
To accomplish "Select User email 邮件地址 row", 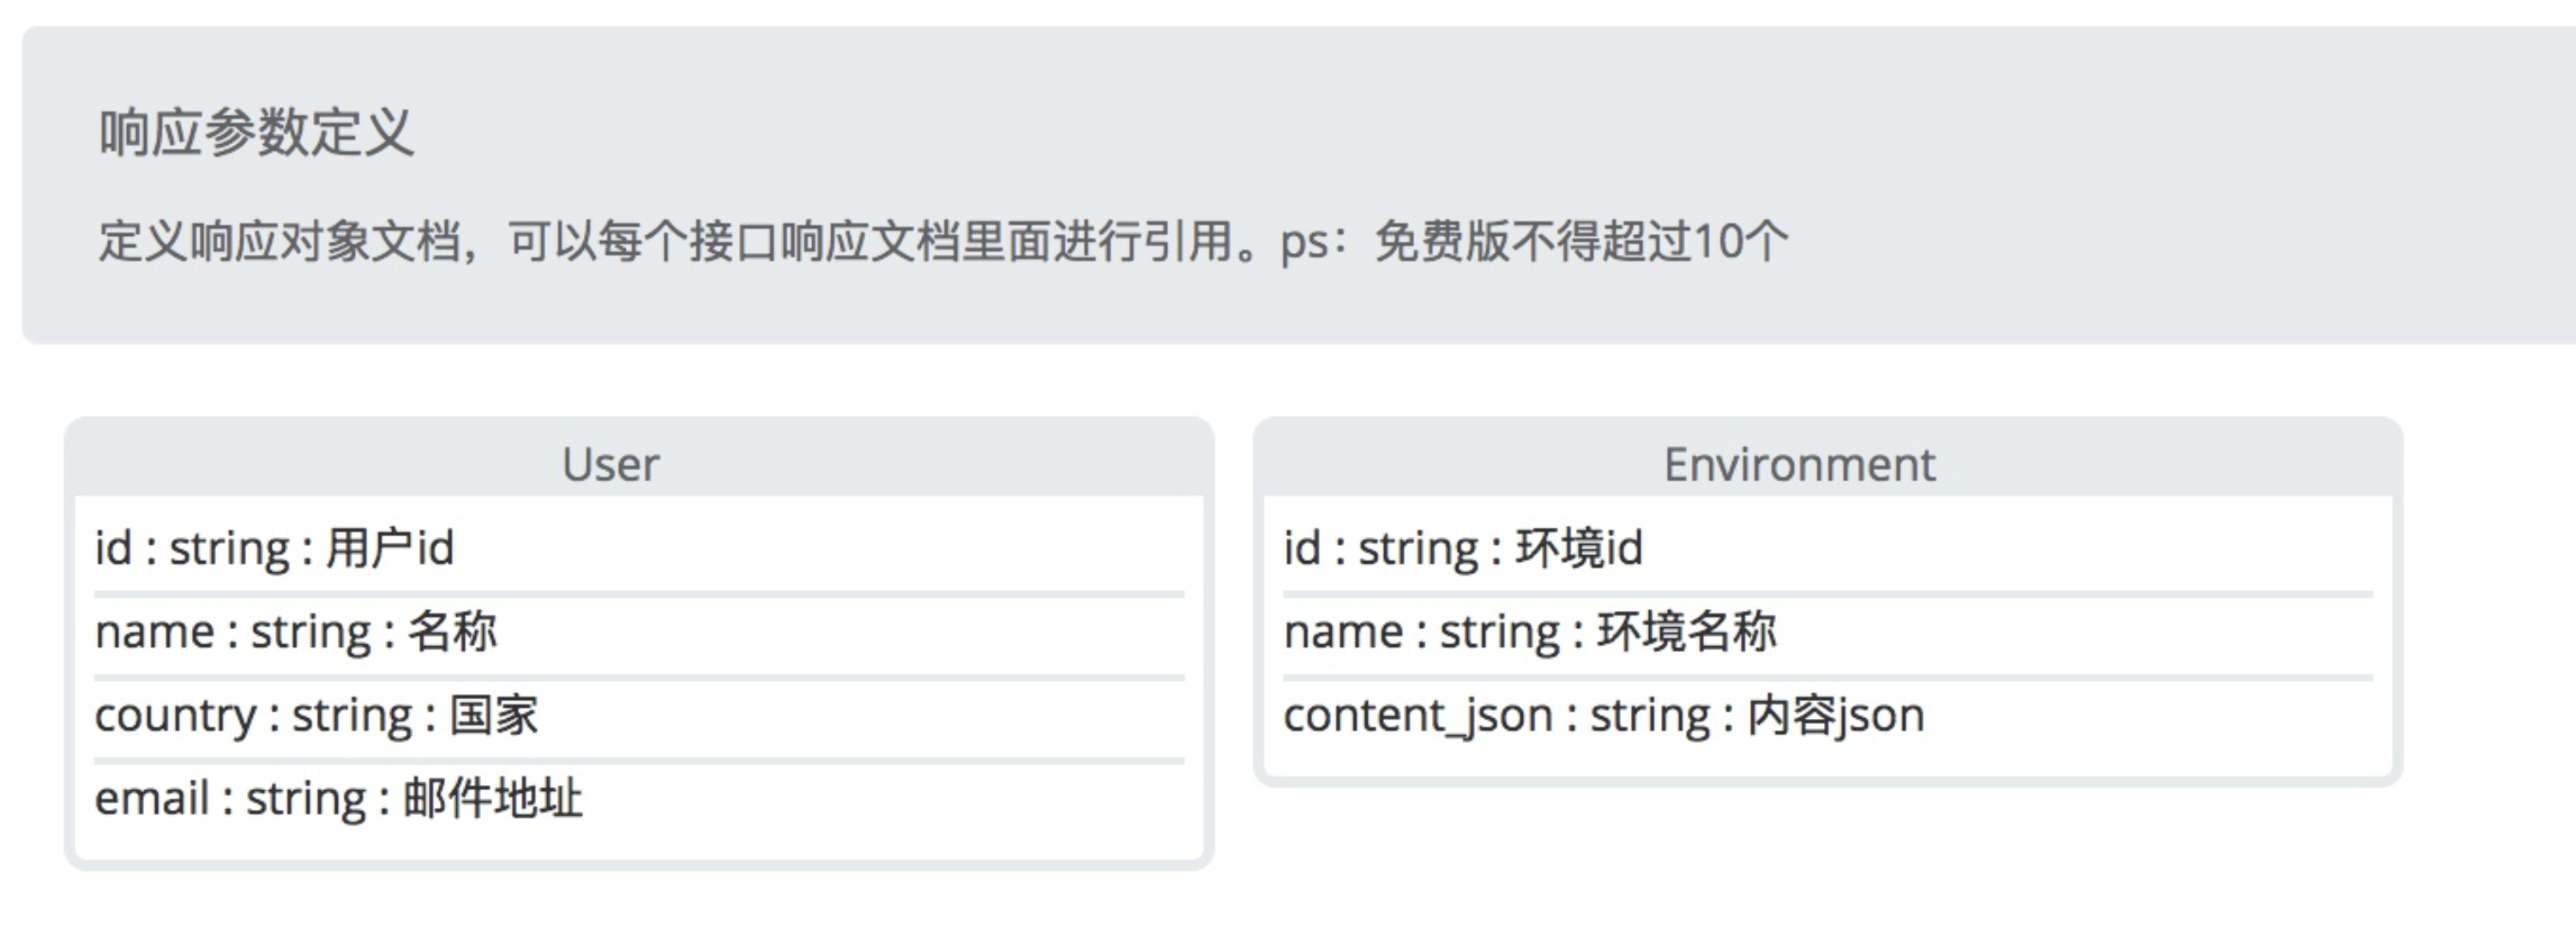I will 639,798.
